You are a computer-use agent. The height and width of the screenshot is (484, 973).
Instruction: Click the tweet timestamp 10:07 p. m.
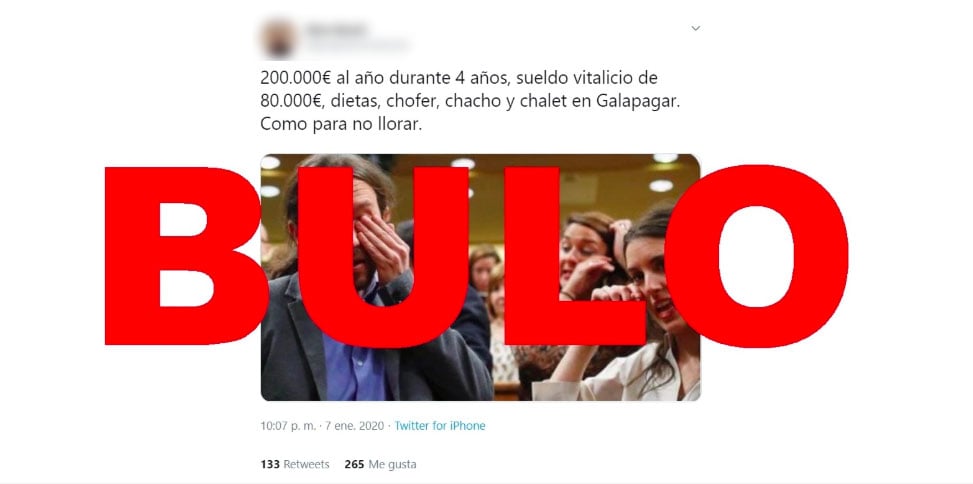pyautogui.click(x=289, y=426)
